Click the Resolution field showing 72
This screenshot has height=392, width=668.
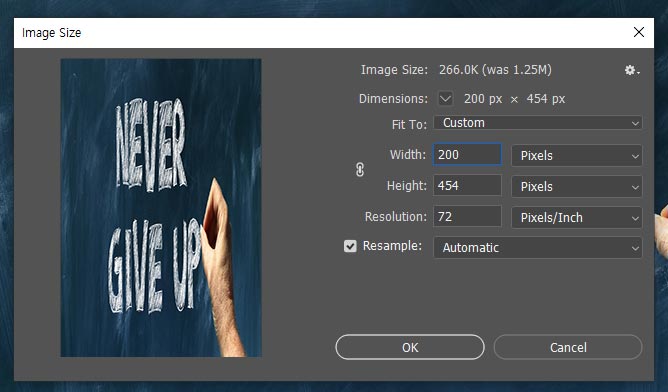[x=467, y=216]
